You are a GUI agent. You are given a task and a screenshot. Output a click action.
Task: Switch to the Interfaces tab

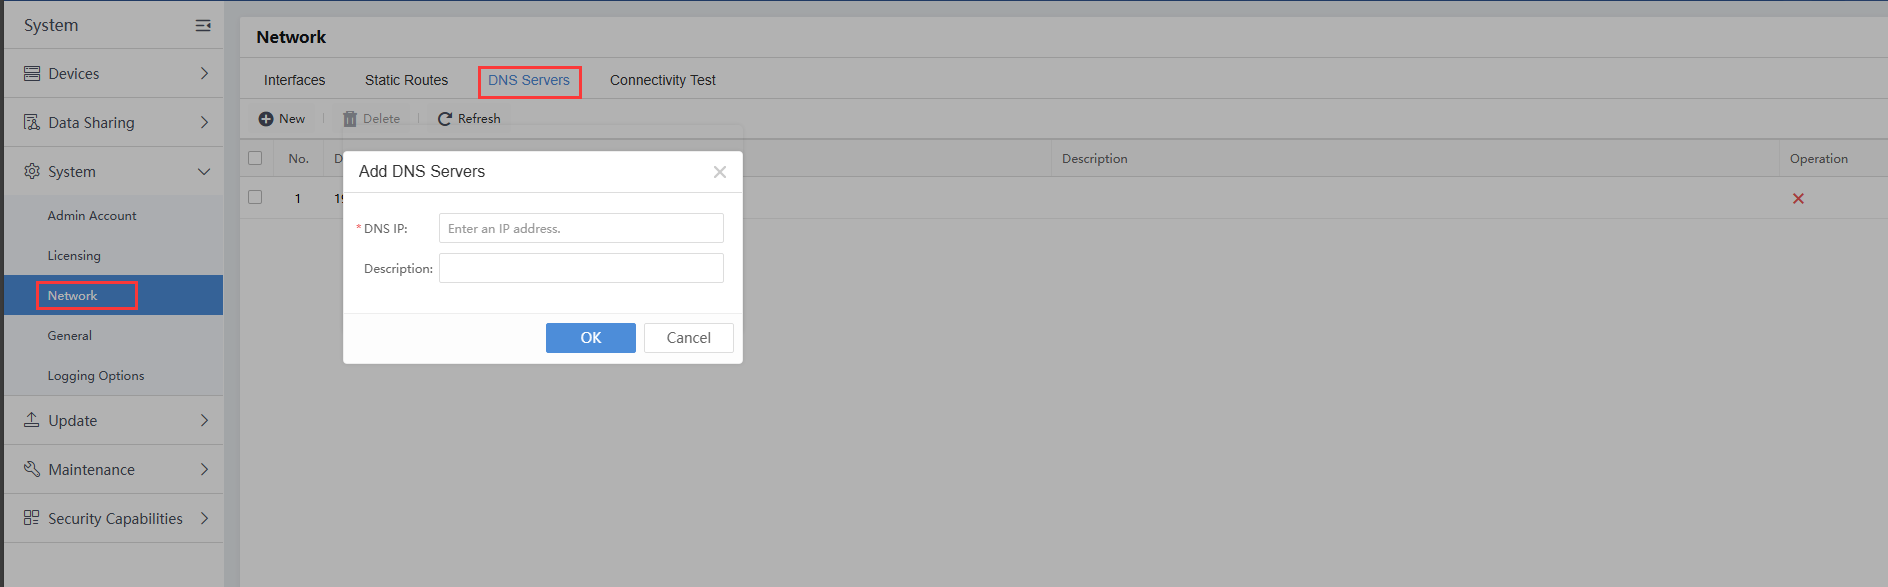(x=294, y=80)
